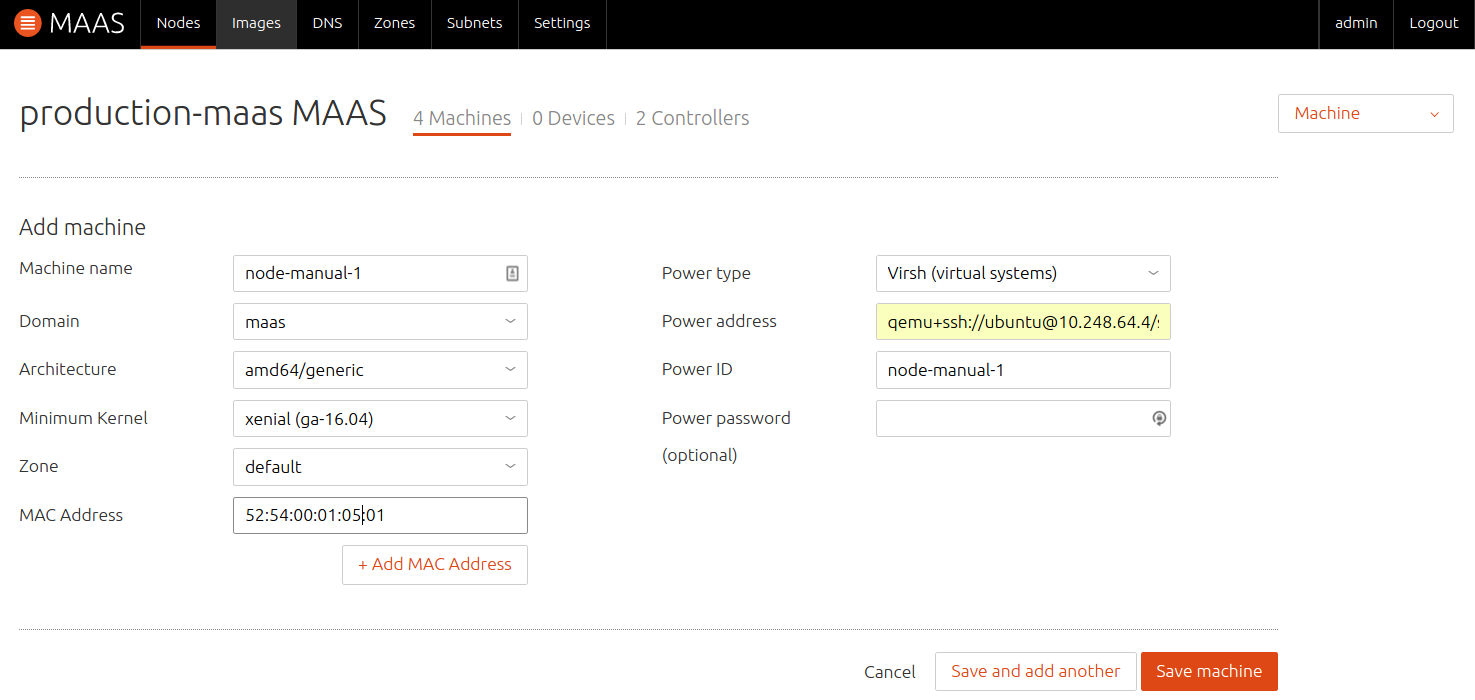Click the contact card icon in Machine name field
Screen dimensions: 1475x700
tap(512, 273)
